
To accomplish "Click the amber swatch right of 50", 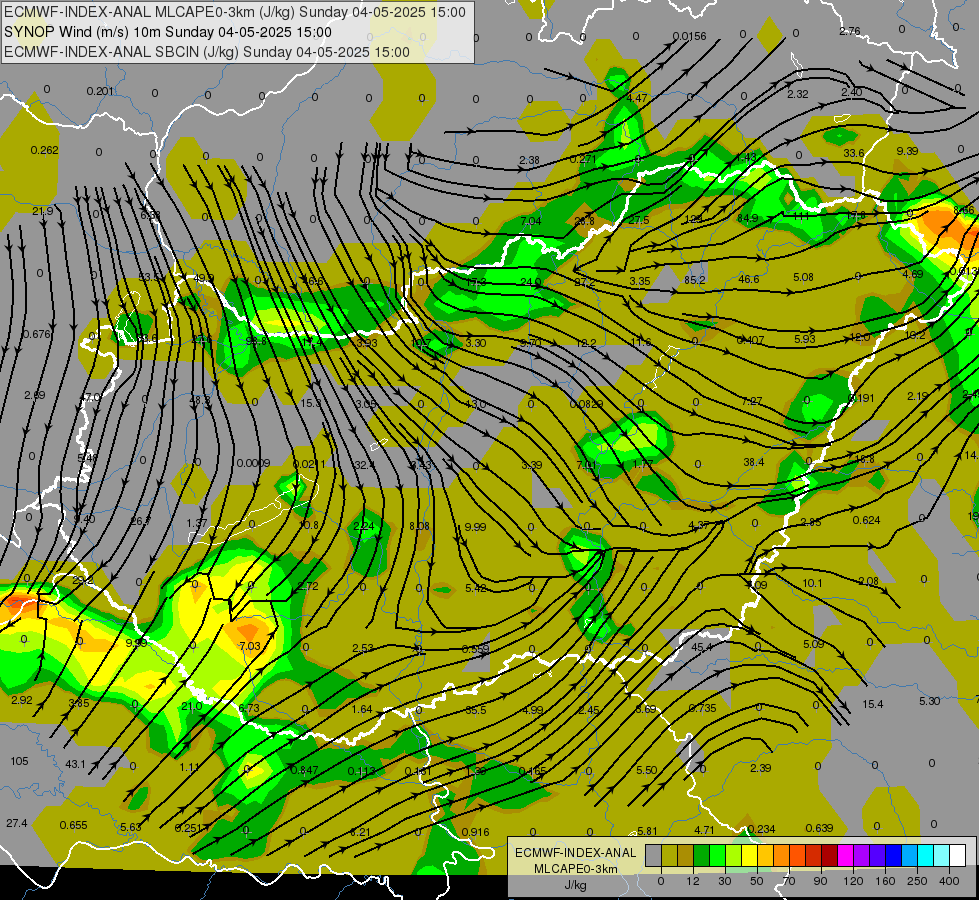I will tap(765, 855).
